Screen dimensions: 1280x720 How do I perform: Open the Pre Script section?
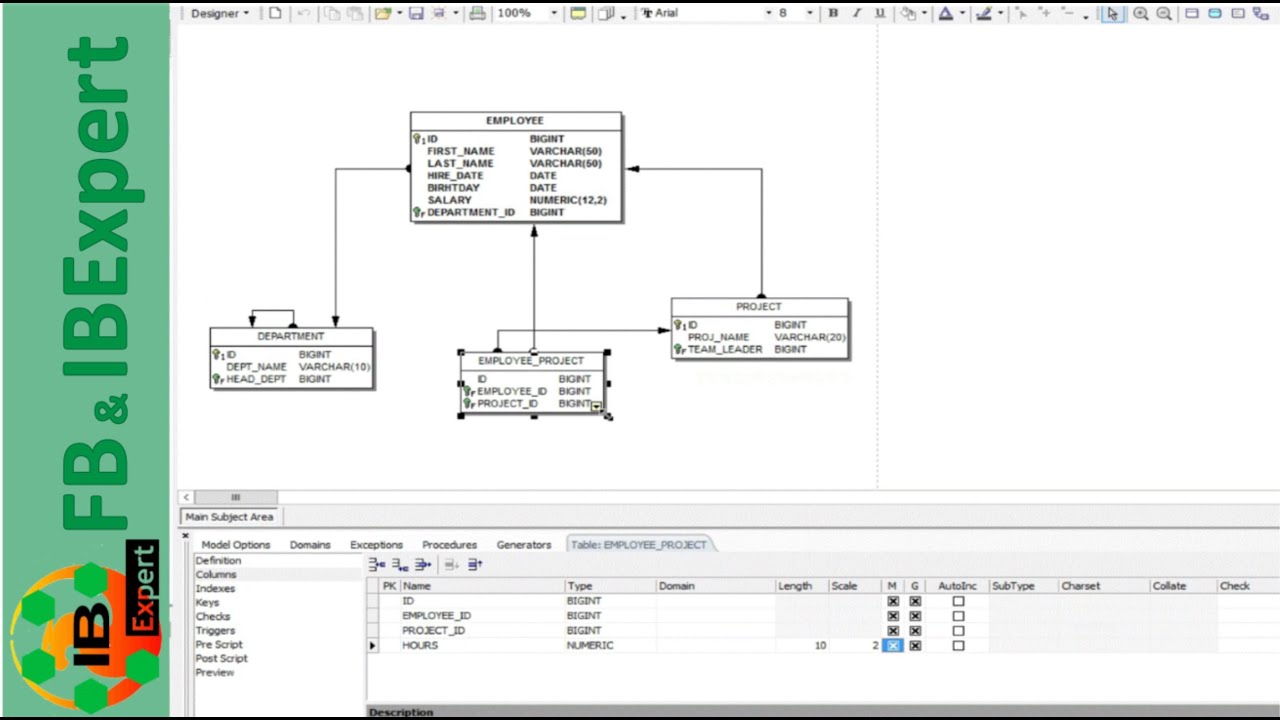tap(218, 645)
